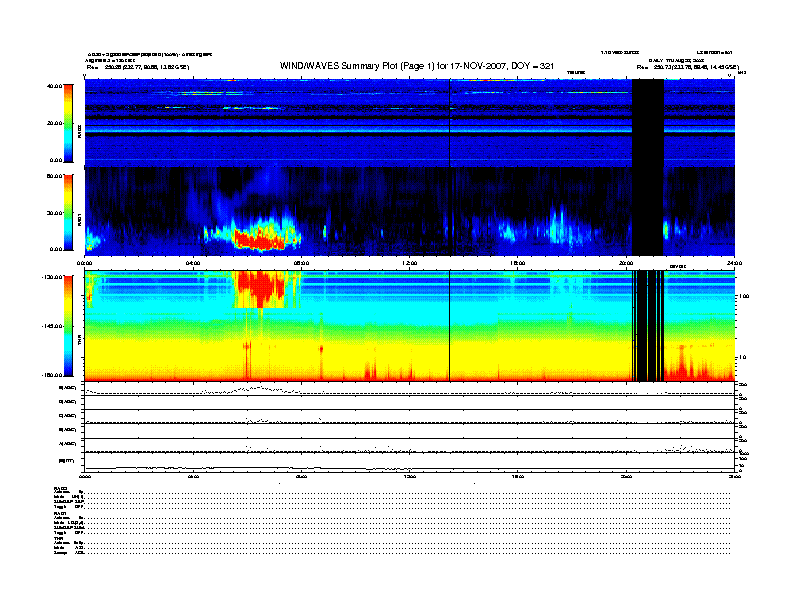The height and width of the screenshot is (612, 792).
Task: Click 00:00 tick label below RAD1 spectrogram
Action: [x=85, y=263]
